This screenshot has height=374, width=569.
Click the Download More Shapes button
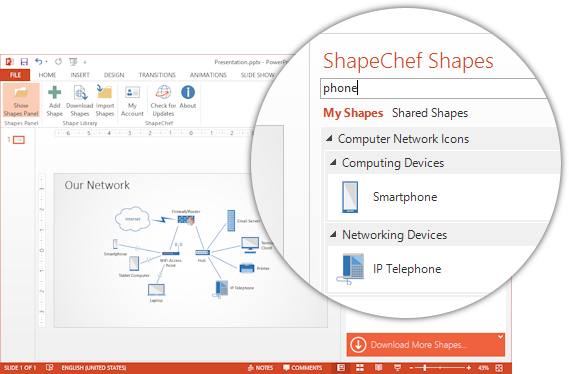[426, 345]
